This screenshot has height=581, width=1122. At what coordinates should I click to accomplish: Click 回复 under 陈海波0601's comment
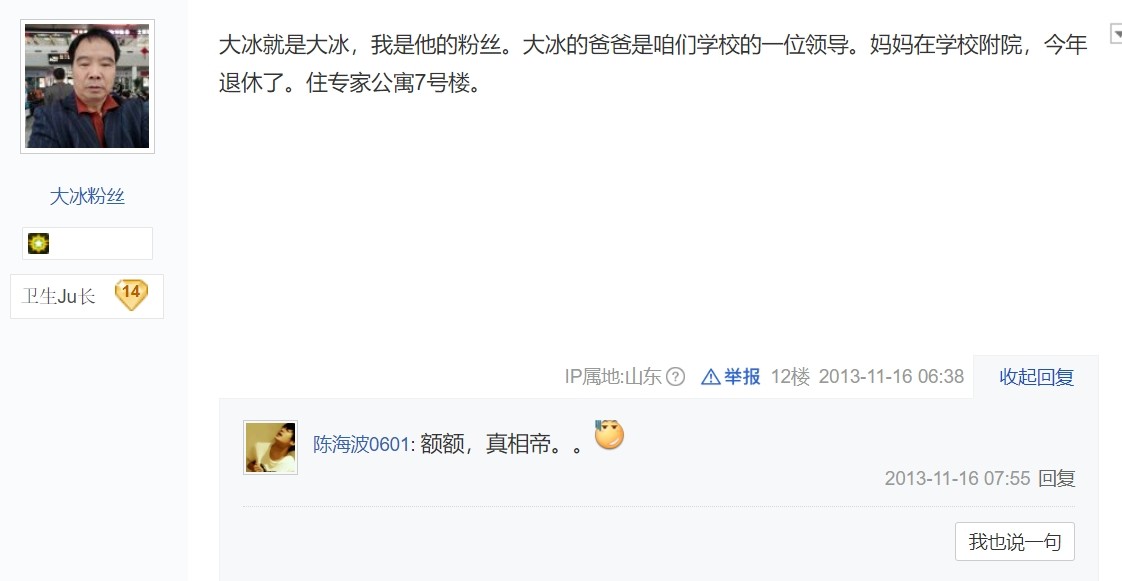click(x=1056, y=478)
